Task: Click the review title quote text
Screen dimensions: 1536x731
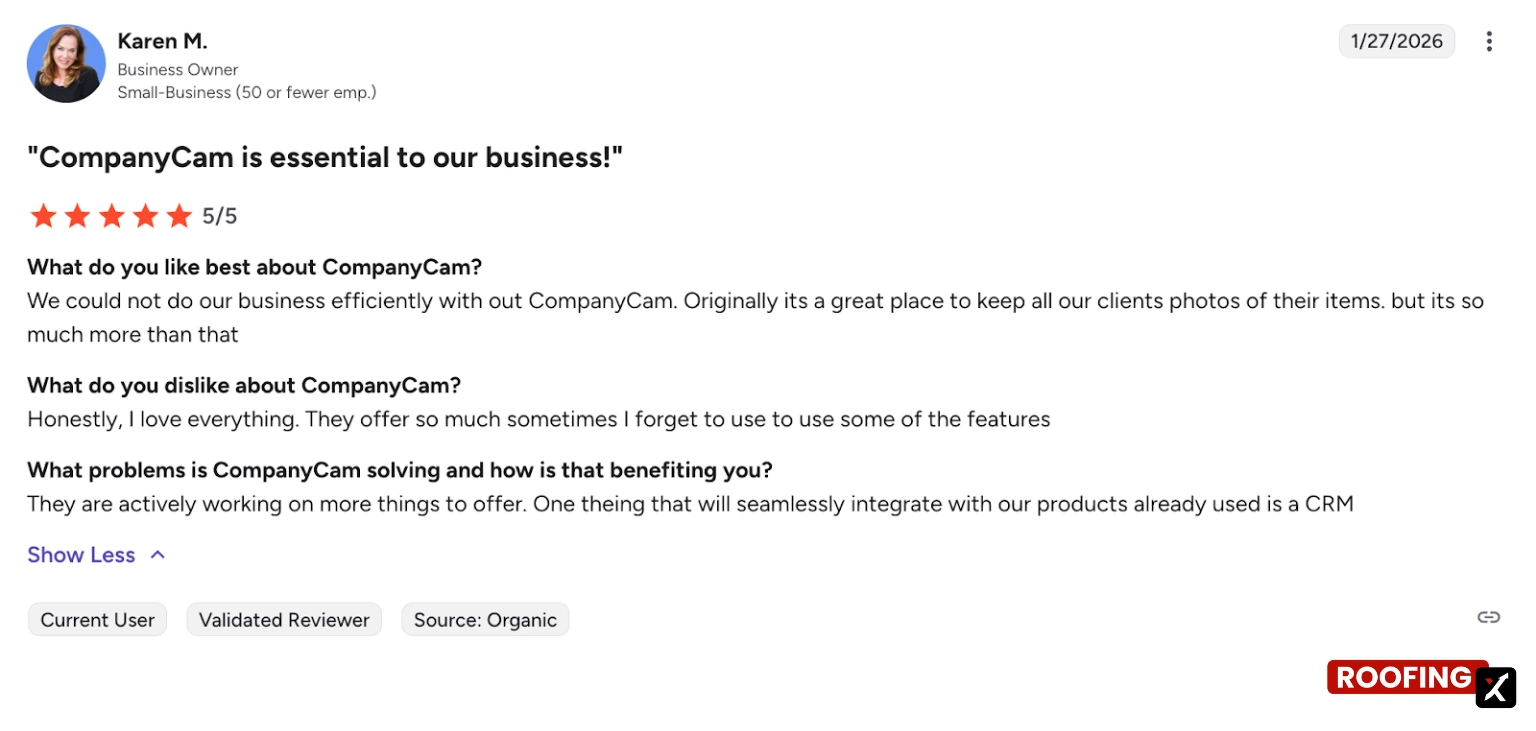Action: coord(325,157)
